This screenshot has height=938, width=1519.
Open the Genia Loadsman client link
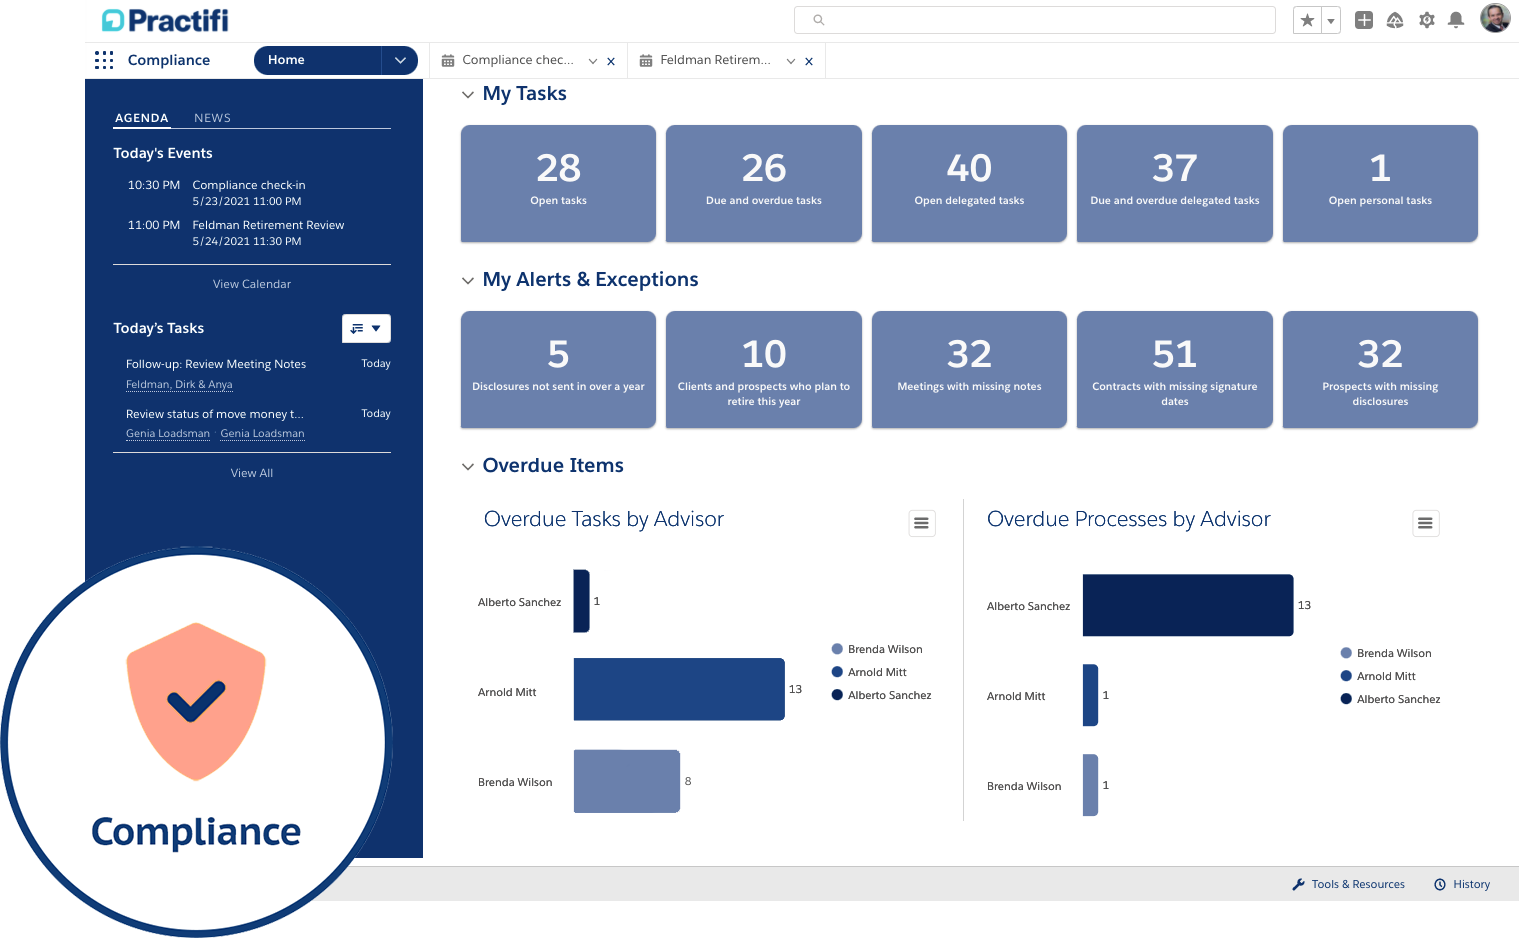click(x=167, y=433)
